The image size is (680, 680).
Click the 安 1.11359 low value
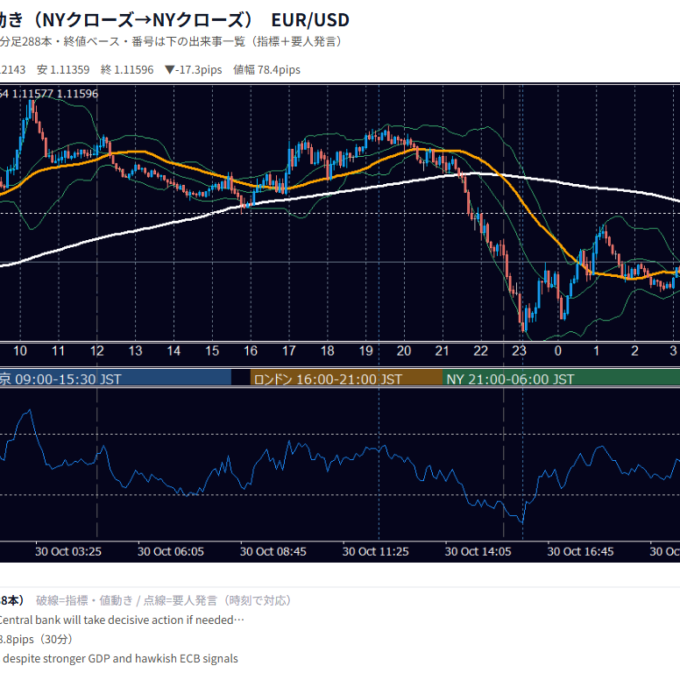pyautogui.click(x=63, y=70)
